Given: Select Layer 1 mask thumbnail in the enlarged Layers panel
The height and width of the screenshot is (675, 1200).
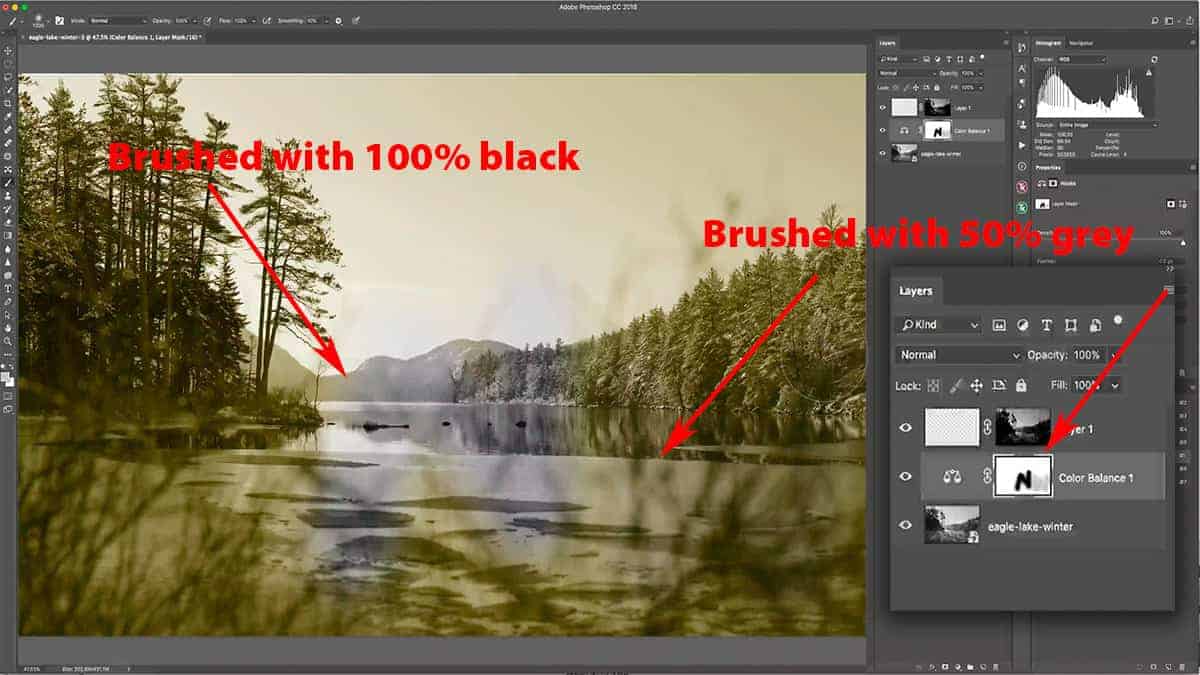Looking at the screenshot, I should click(1024, 427).
